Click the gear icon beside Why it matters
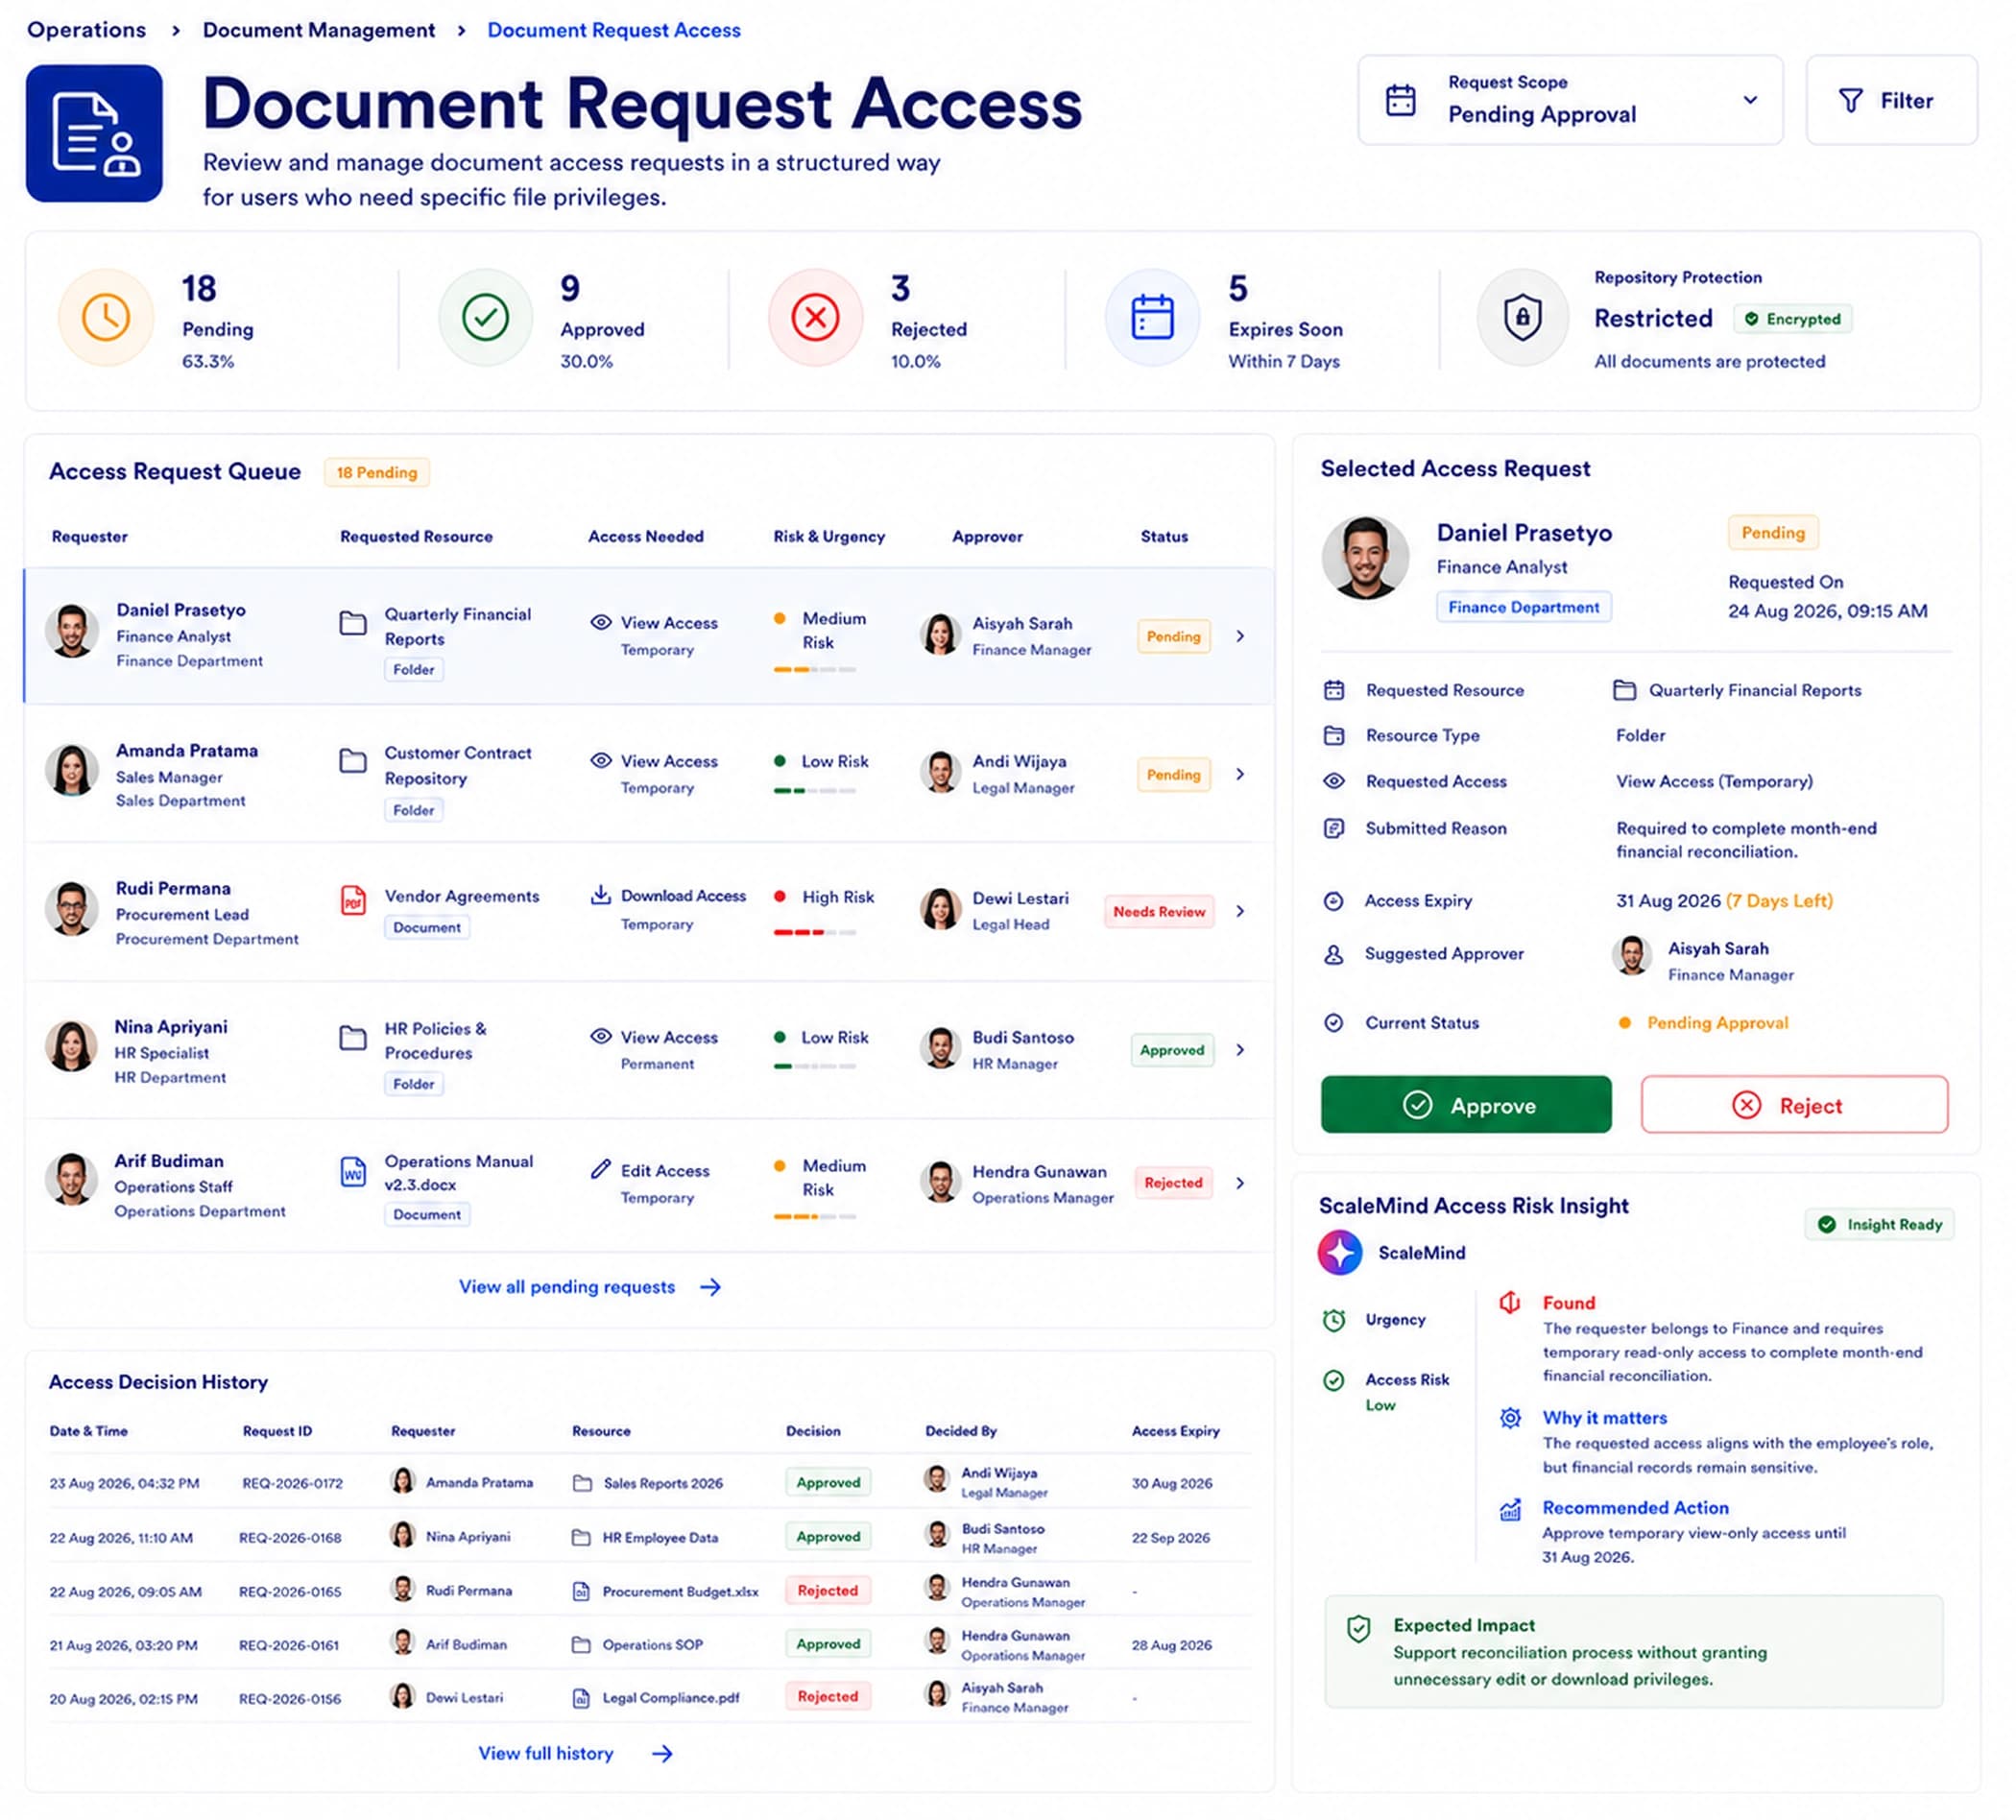Screen dimensions: 2016x1820 1510,1418
